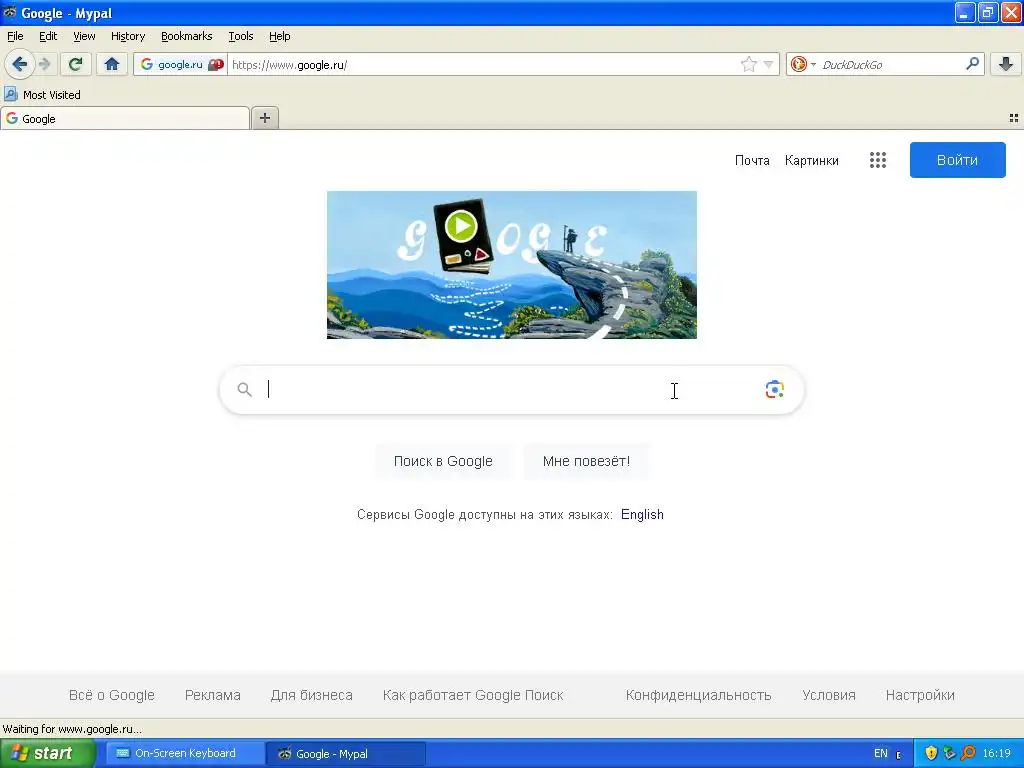
Task: Open a new tab with plus button
Action: tap(264, 118)
